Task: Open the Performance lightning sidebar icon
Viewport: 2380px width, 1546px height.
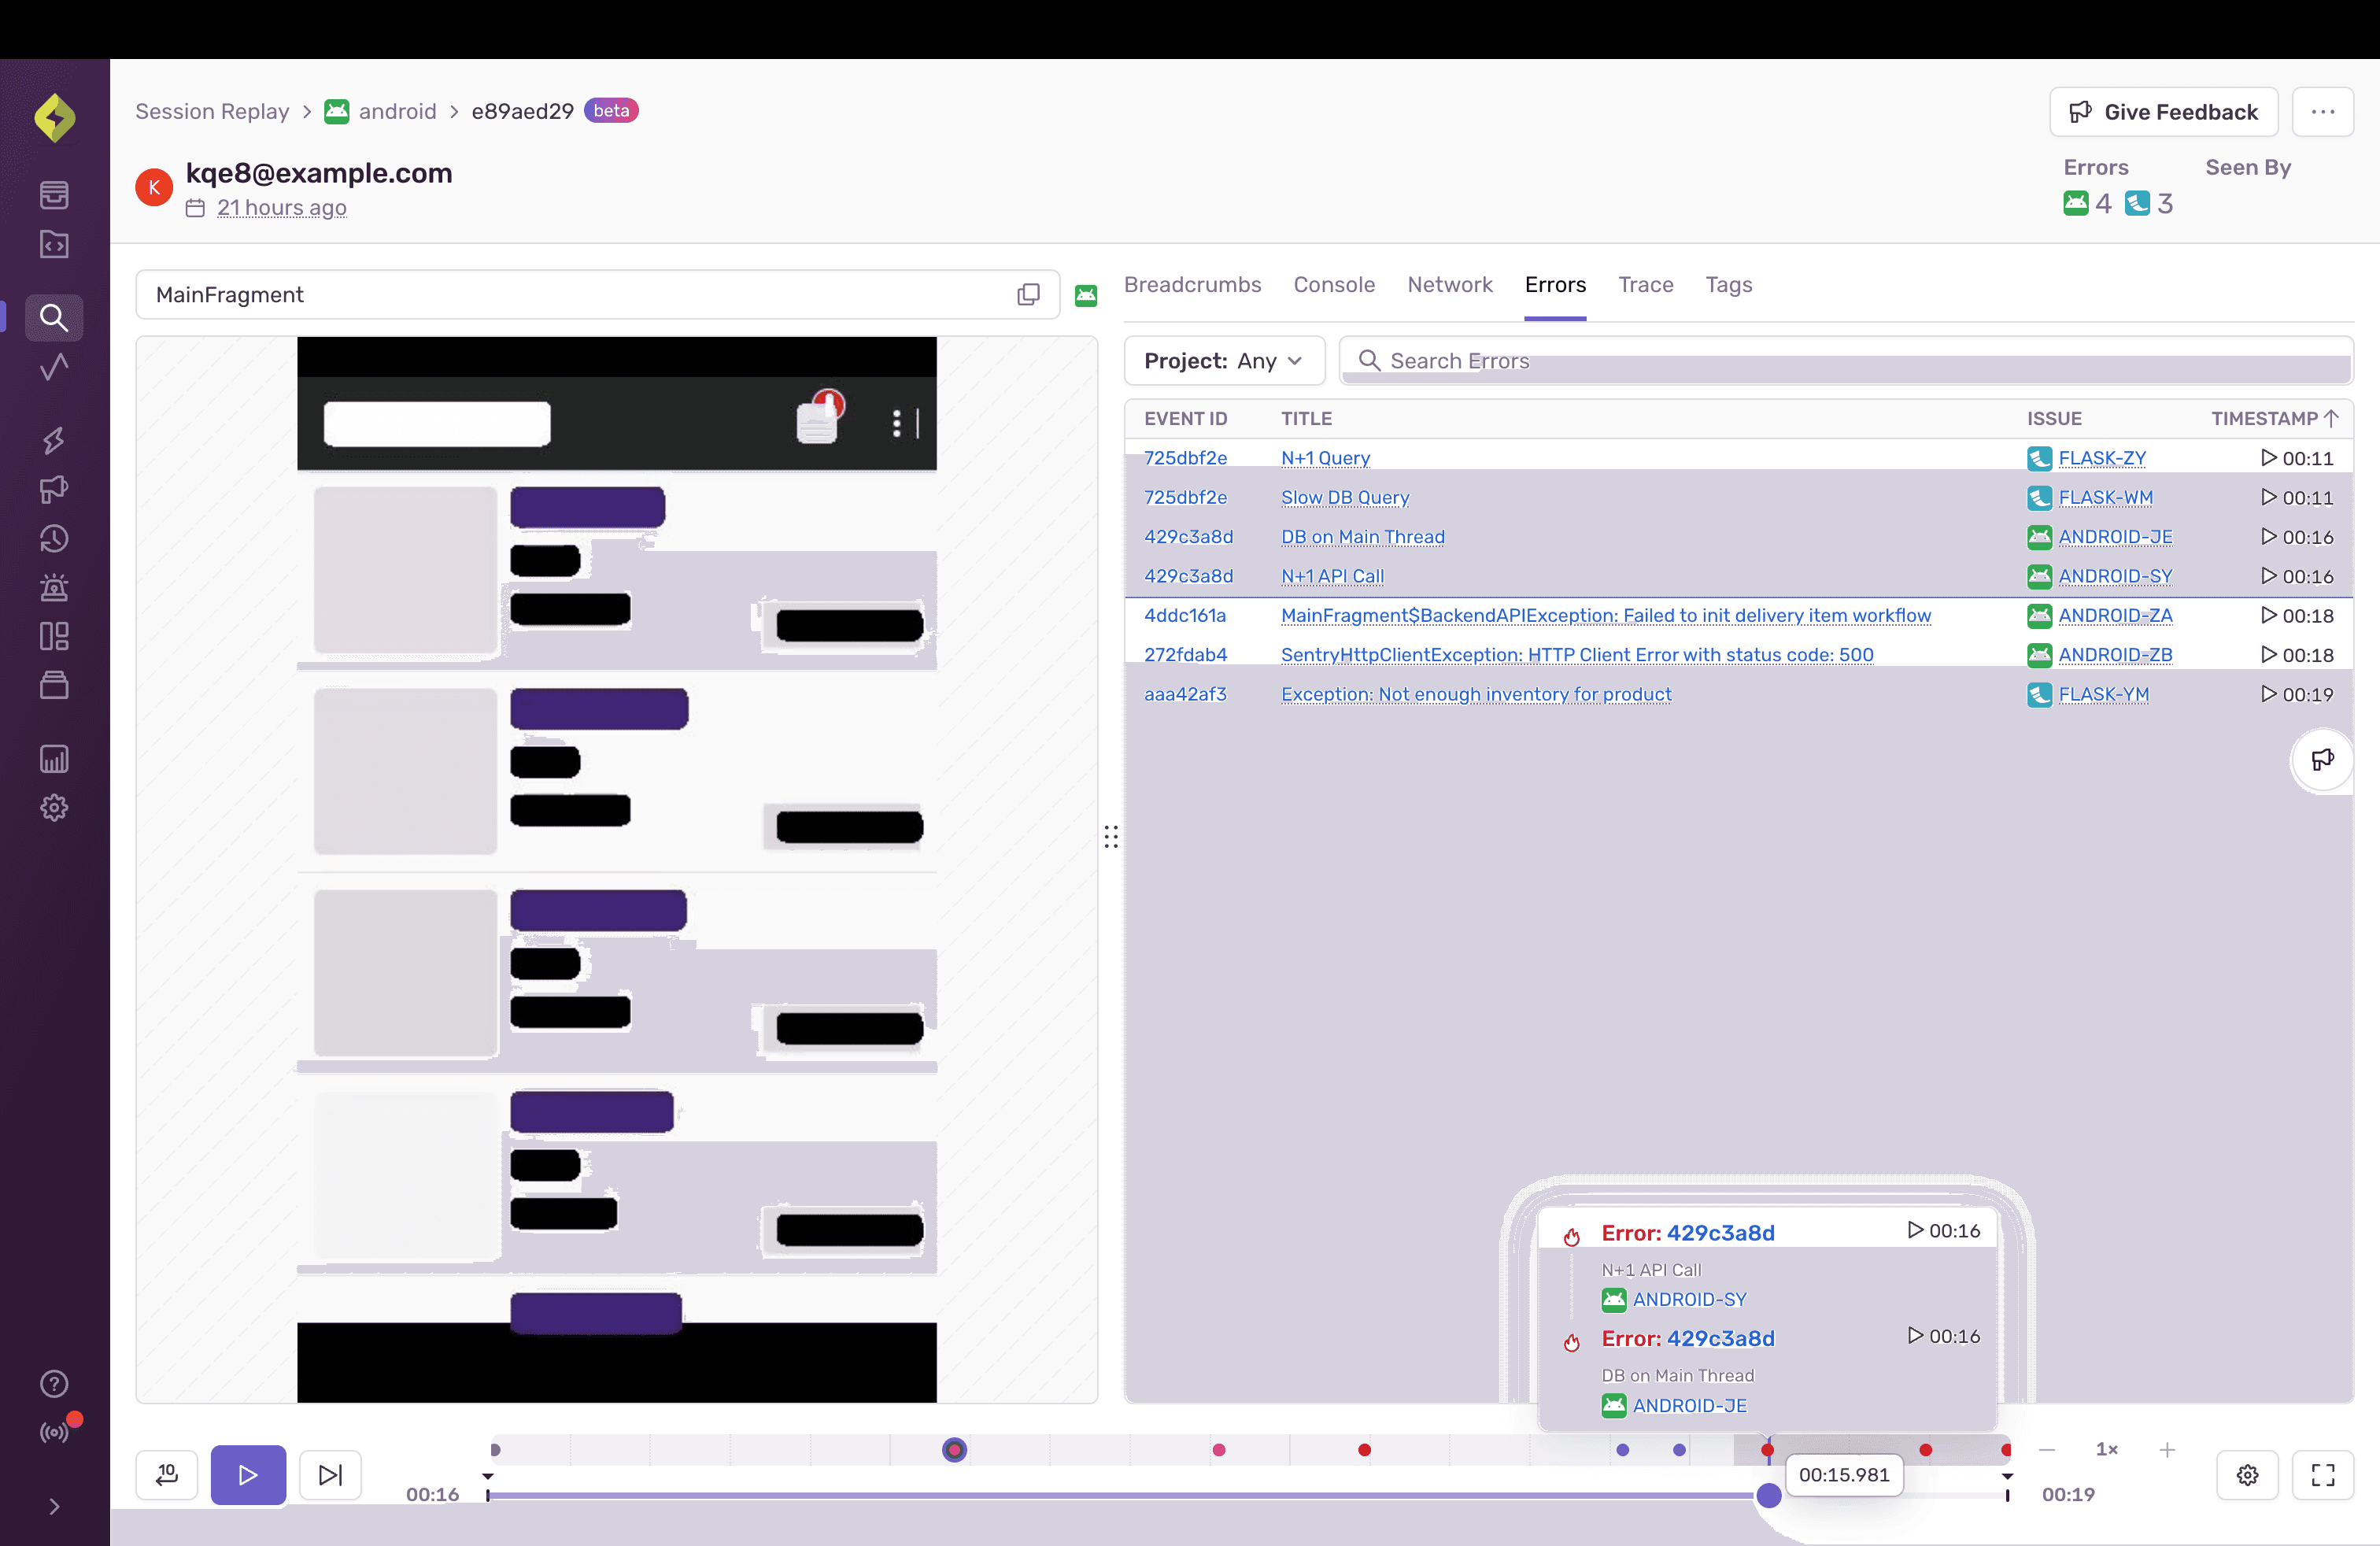Action: (54, 440)
